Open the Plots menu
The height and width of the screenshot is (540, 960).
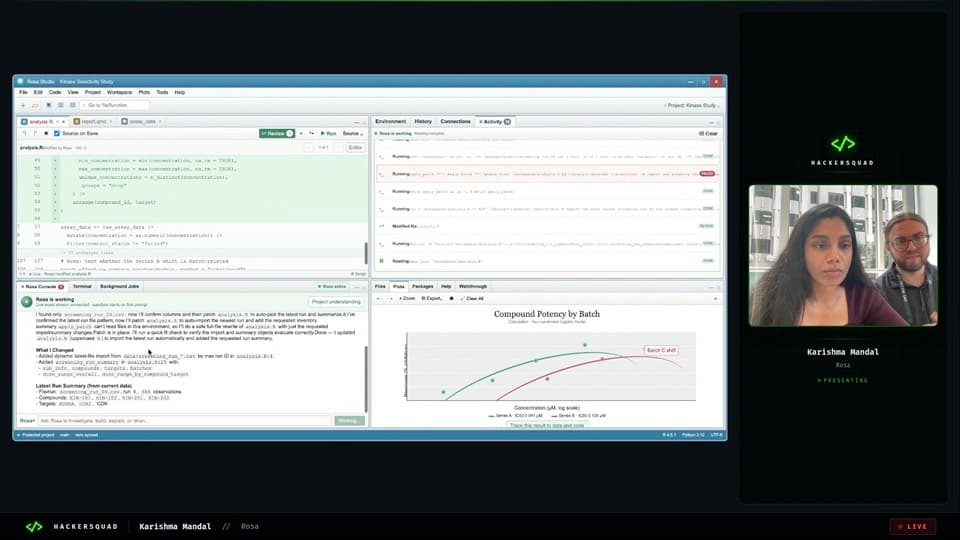point(144,92)
